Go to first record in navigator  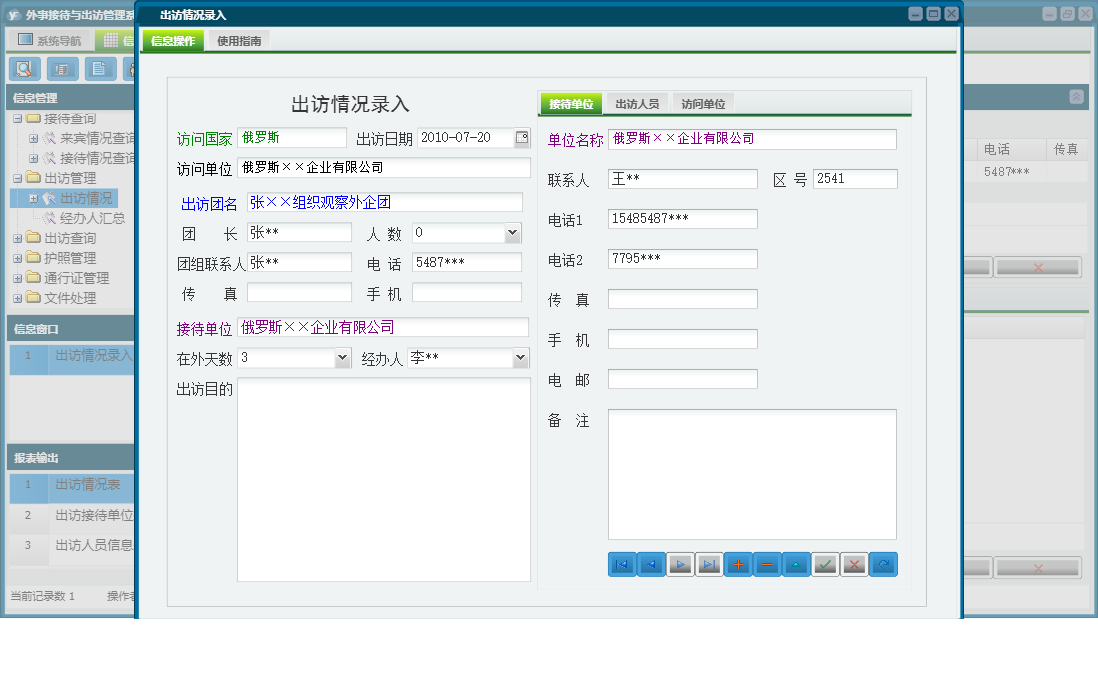622,565
